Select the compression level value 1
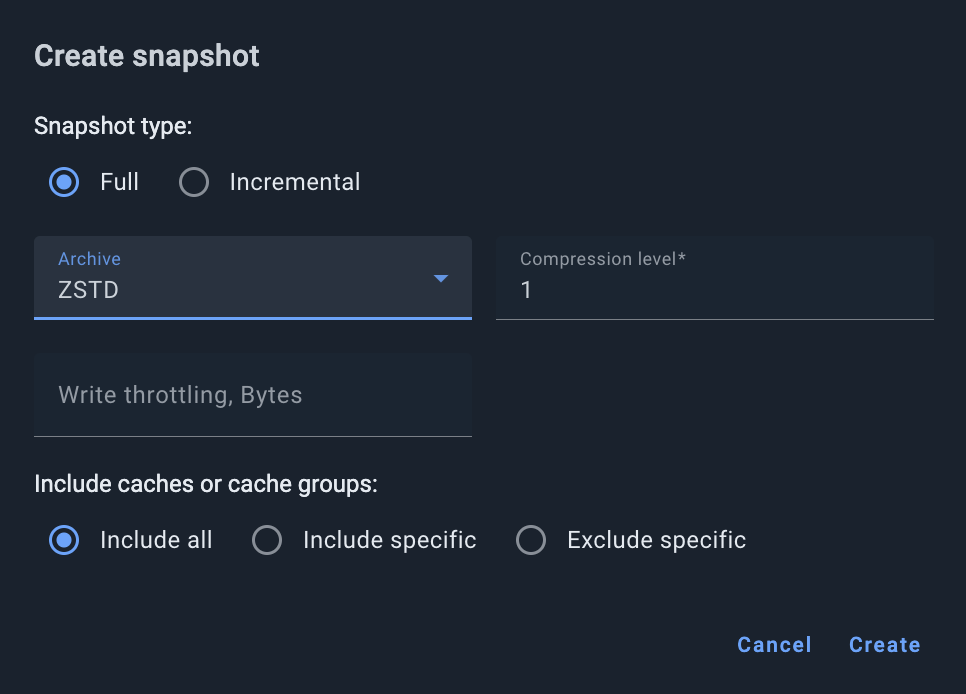Screen dimensions: 966x694 (525, 290)
